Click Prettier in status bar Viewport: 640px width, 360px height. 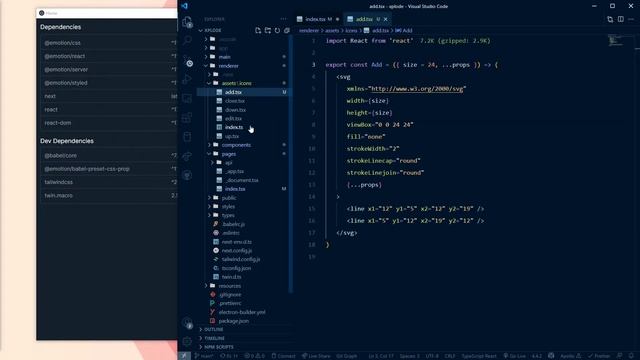[599, 356]
